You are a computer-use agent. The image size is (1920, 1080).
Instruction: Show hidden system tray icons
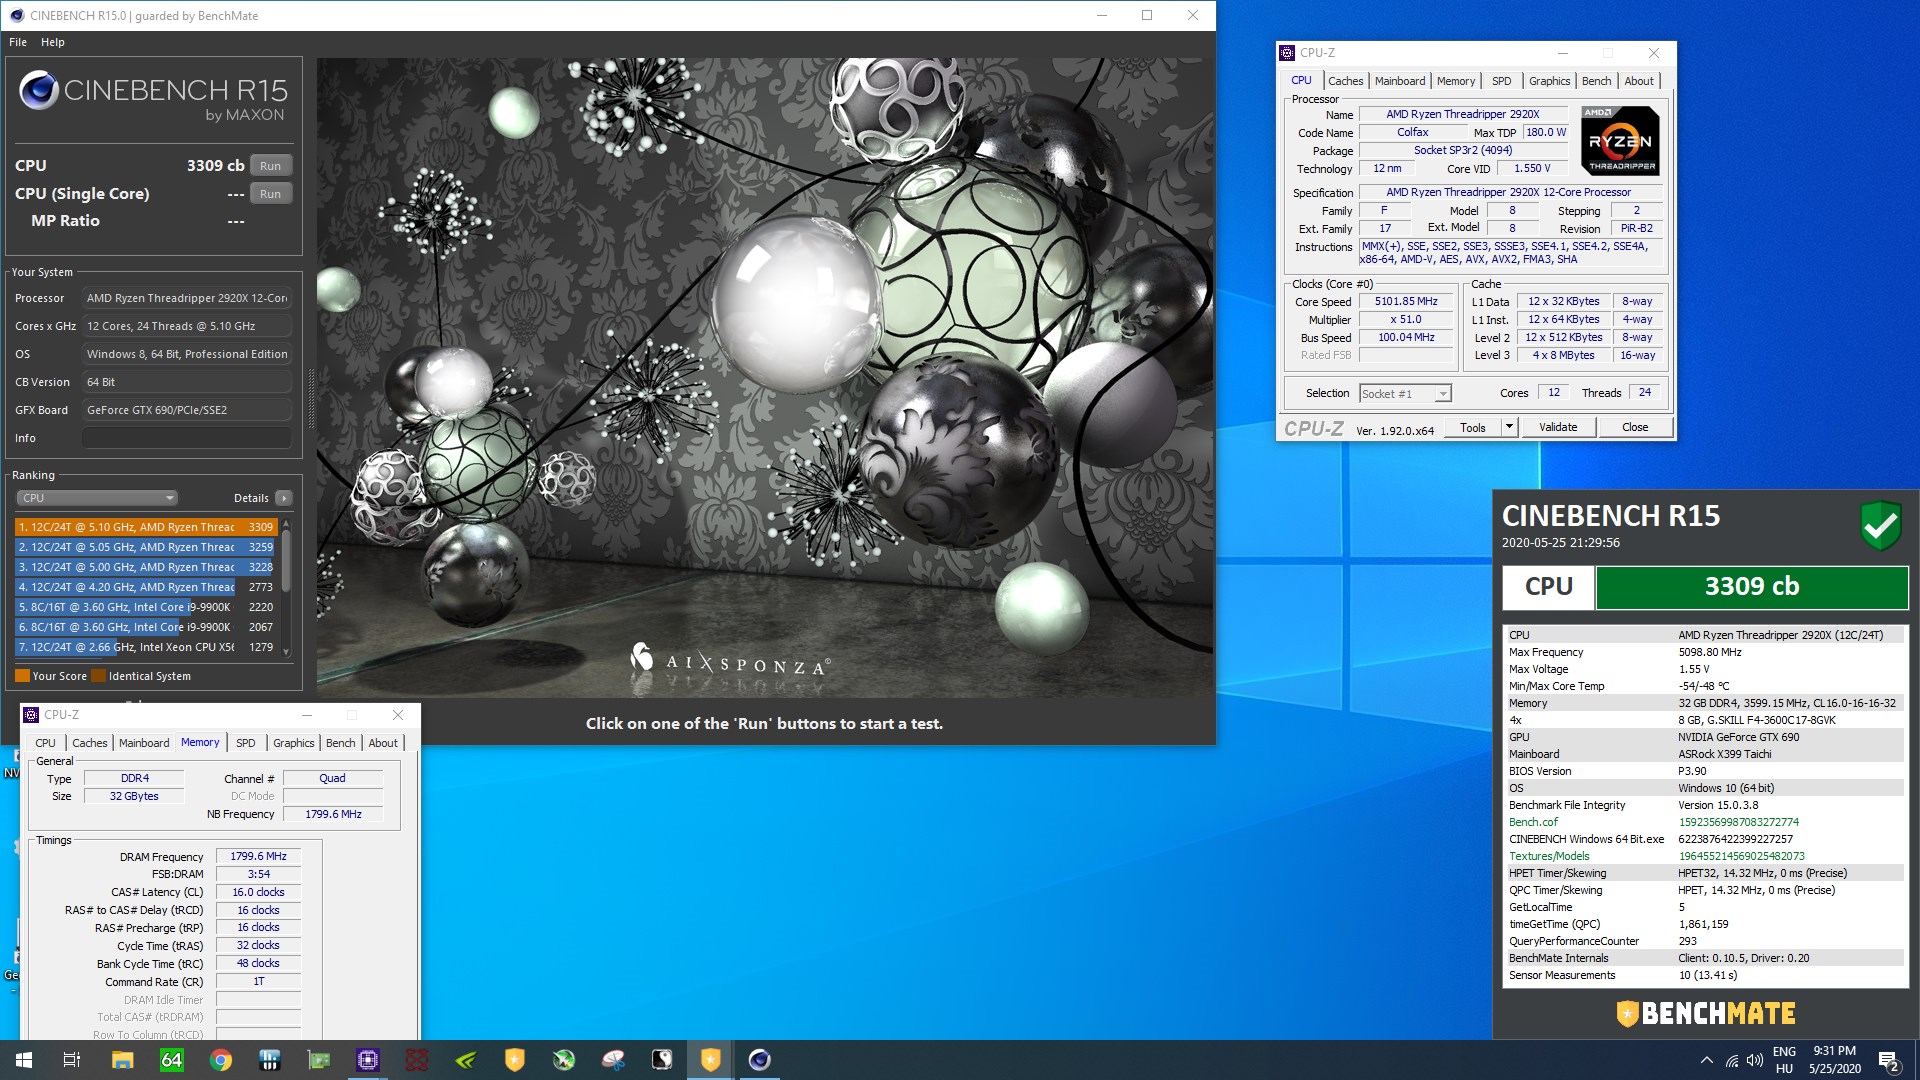(1706, 1060)
